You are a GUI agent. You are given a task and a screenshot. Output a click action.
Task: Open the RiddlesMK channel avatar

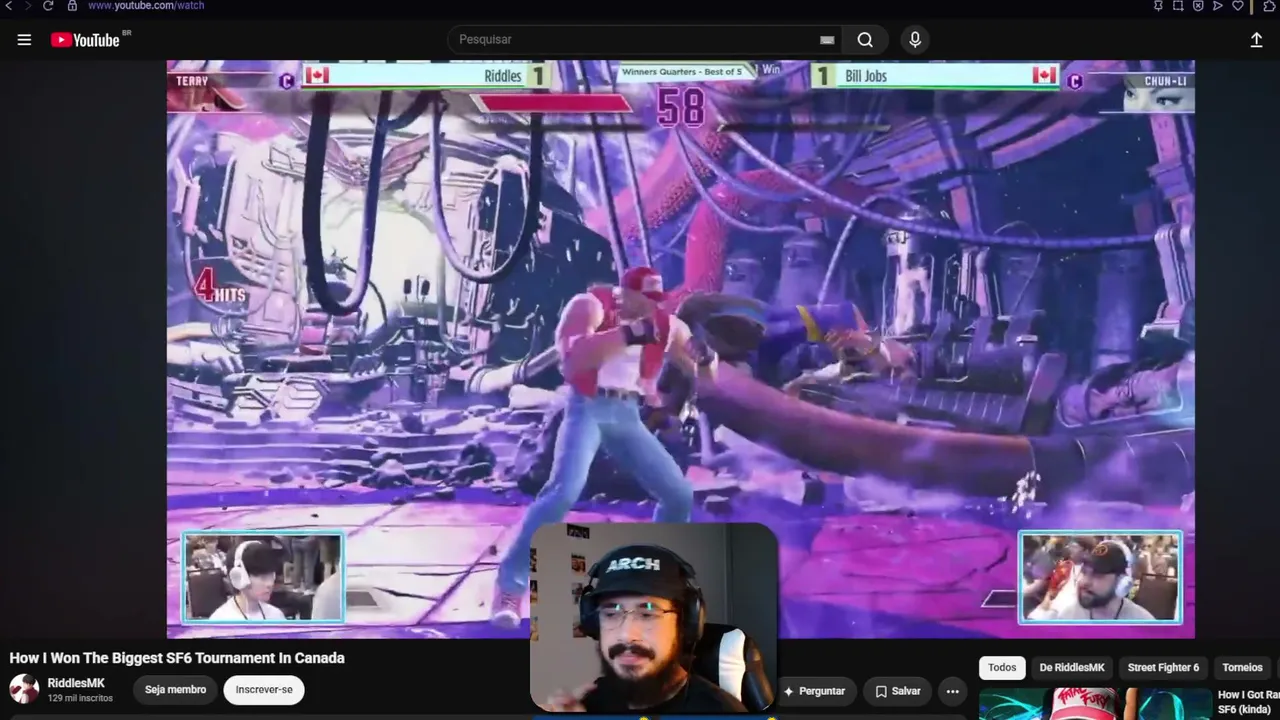24,689
